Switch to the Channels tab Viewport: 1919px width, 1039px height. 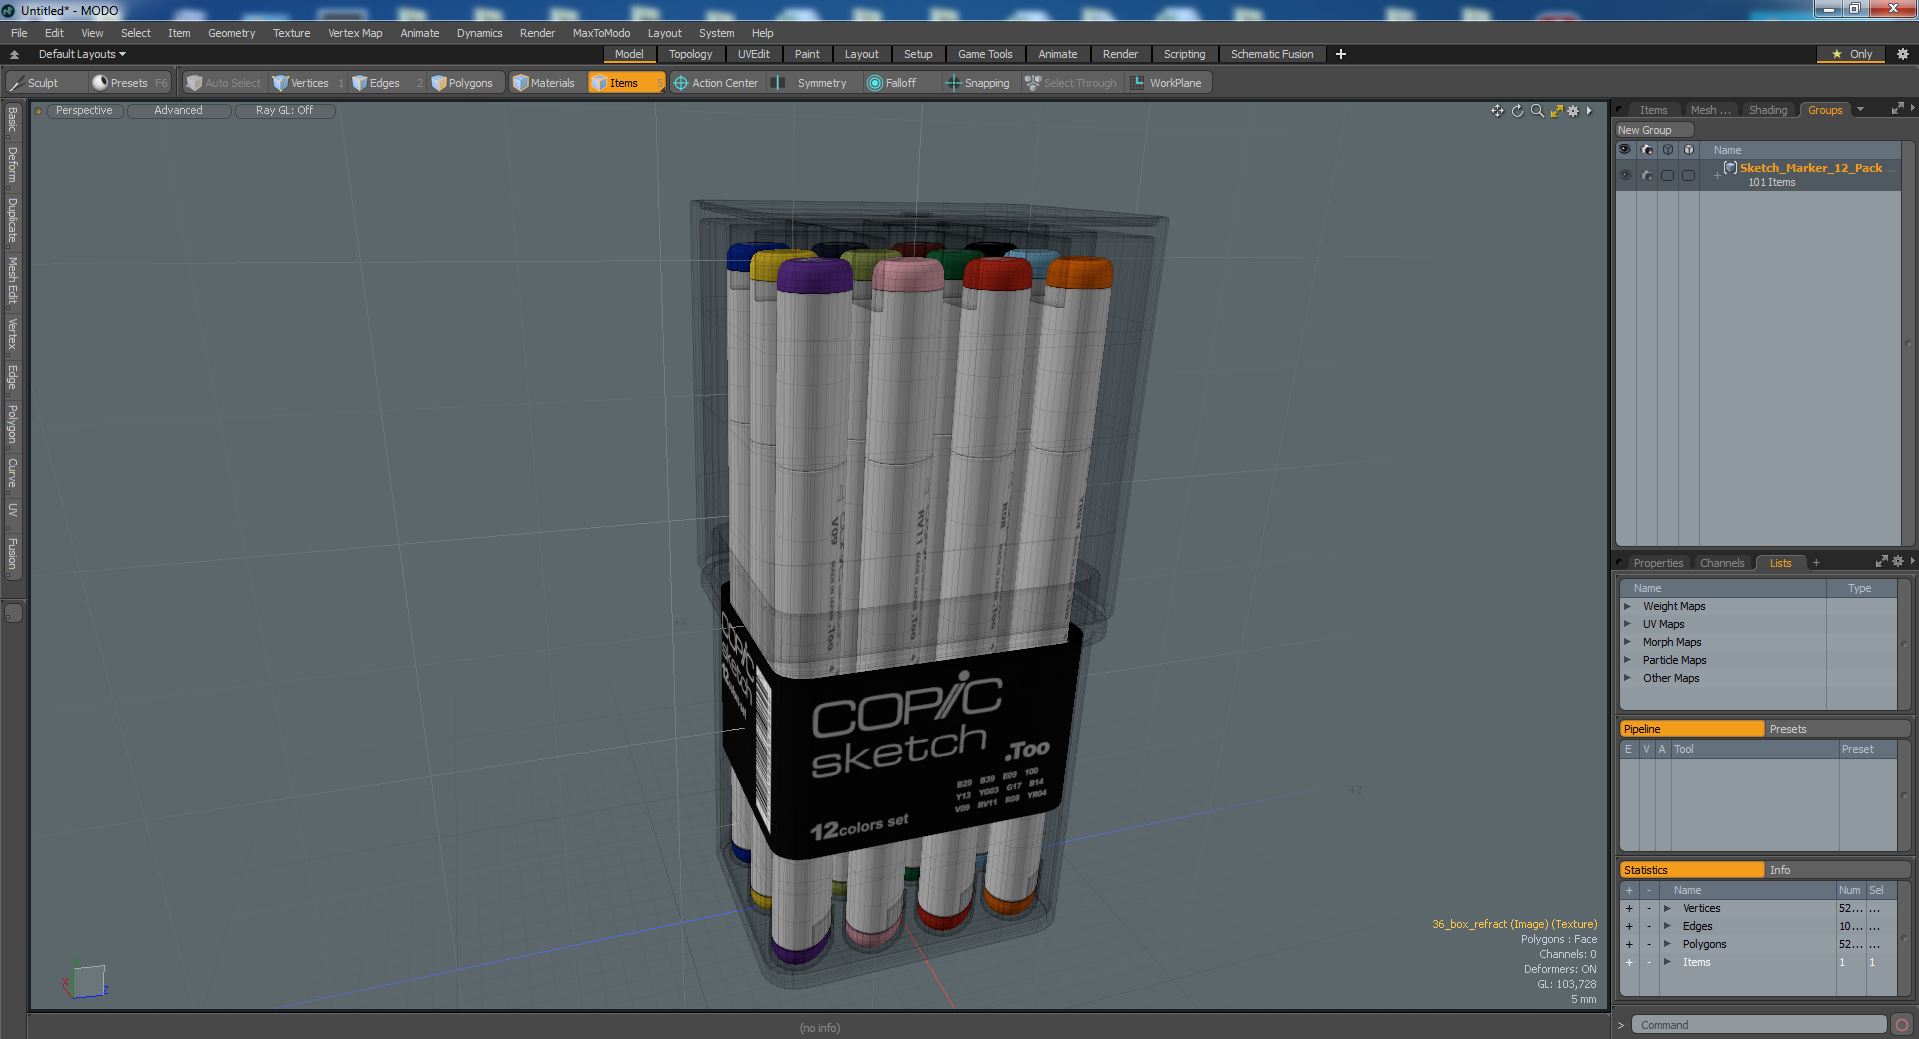tap(1721, 563)
